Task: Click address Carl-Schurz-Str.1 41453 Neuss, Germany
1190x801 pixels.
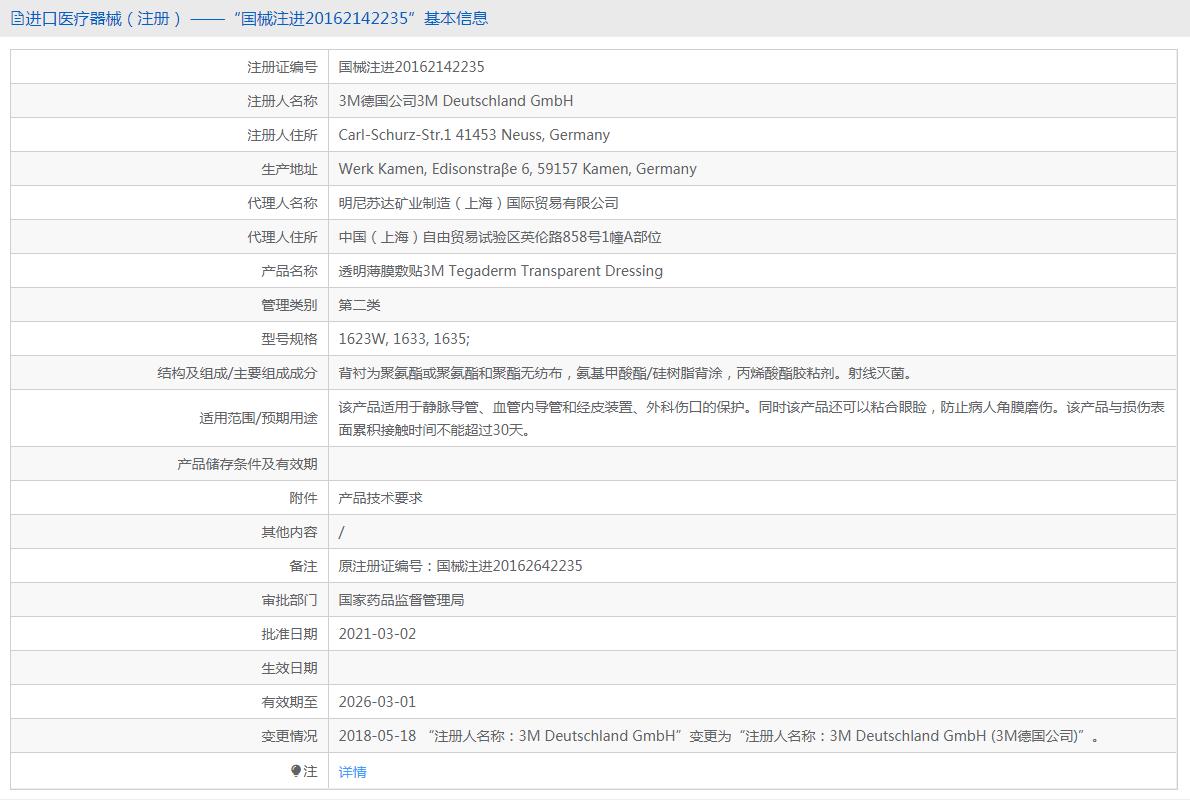Action: pyautogui.click(x=474, y=135)
